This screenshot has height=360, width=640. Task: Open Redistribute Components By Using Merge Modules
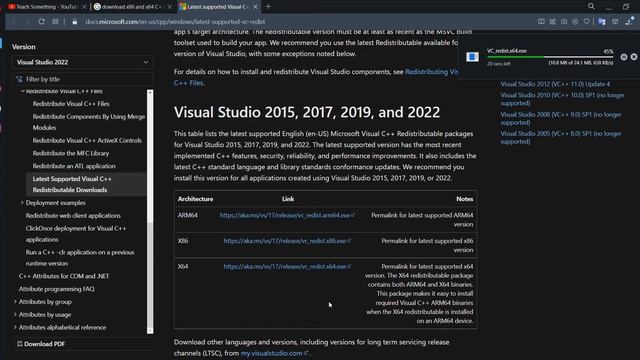[89, 122]
